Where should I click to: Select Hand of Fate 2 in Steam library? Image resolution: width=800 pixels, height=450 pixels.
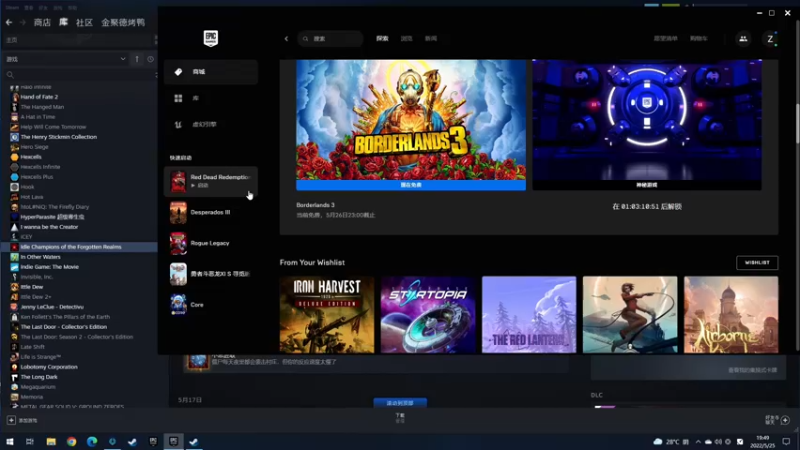(x=39, y=97)
